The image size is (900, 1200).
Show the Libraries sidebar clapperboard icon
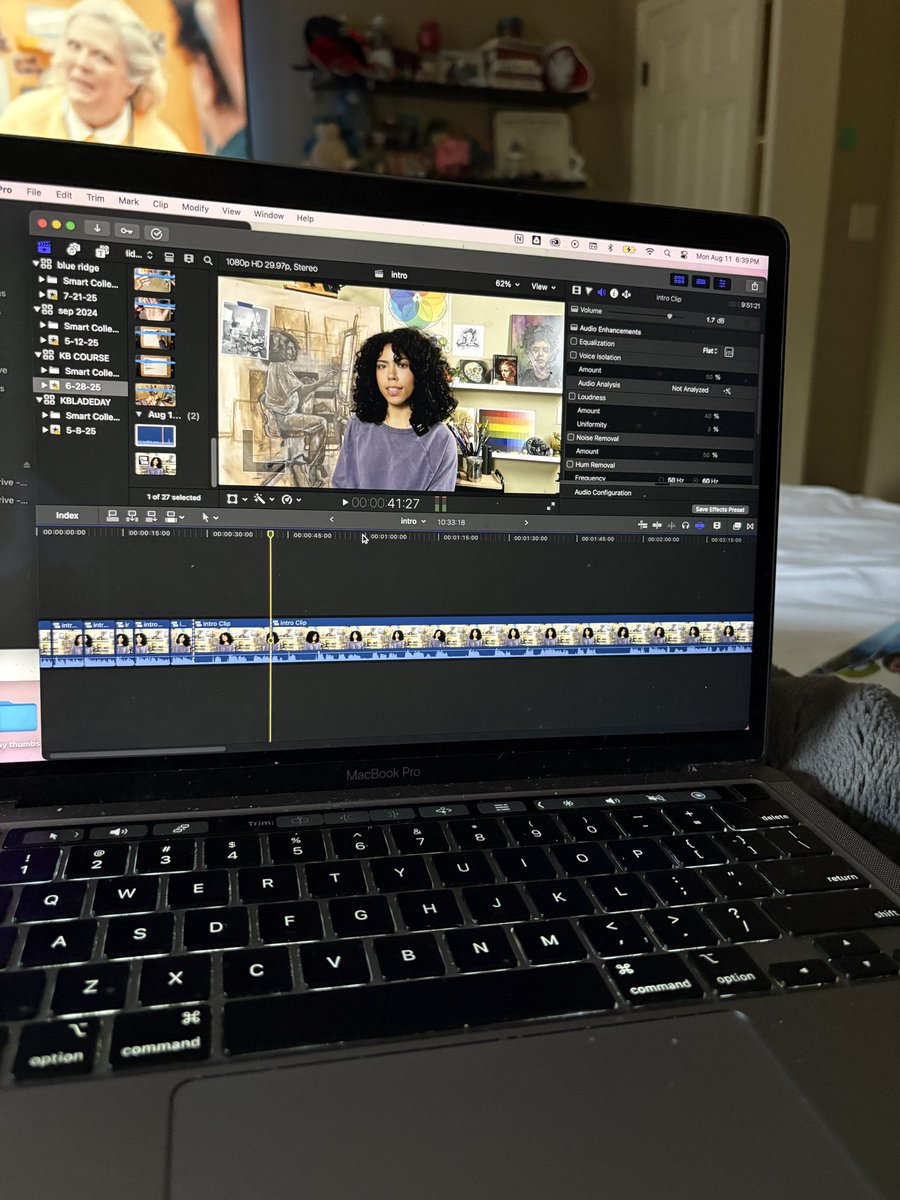click(44, 247)
